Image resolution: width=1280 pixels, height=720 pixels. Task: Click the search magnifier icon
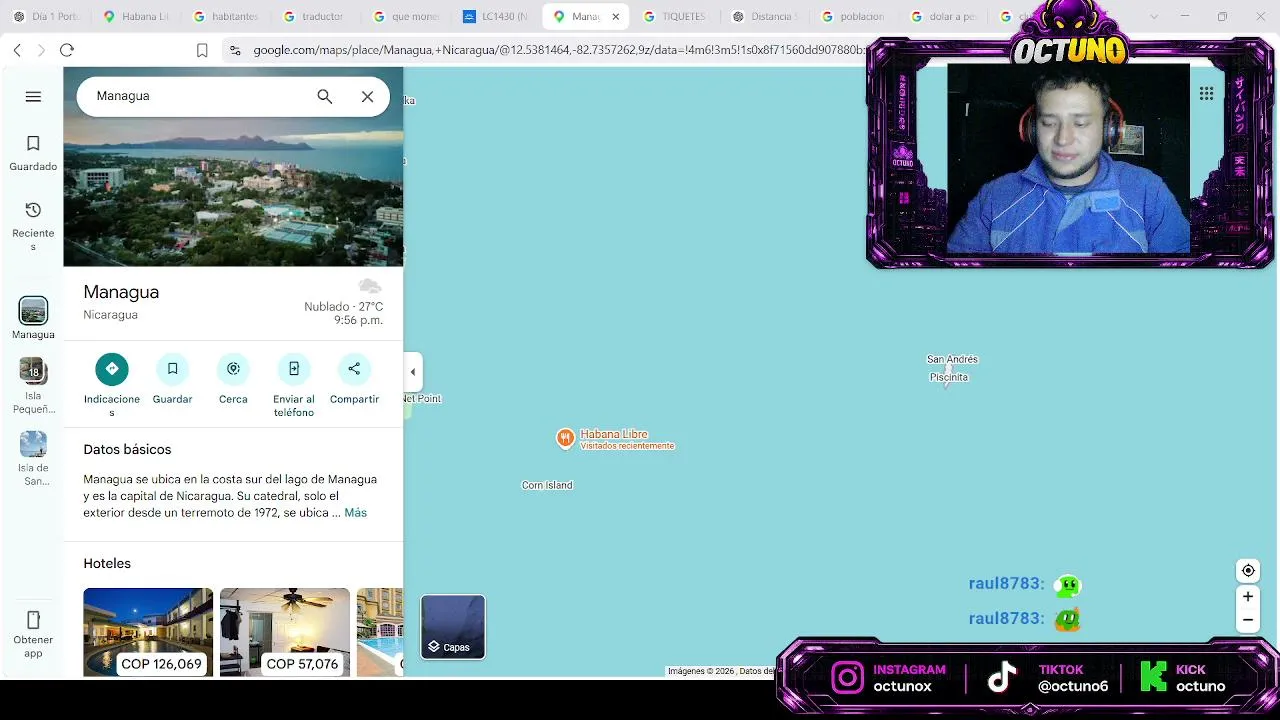click(324, 96)
